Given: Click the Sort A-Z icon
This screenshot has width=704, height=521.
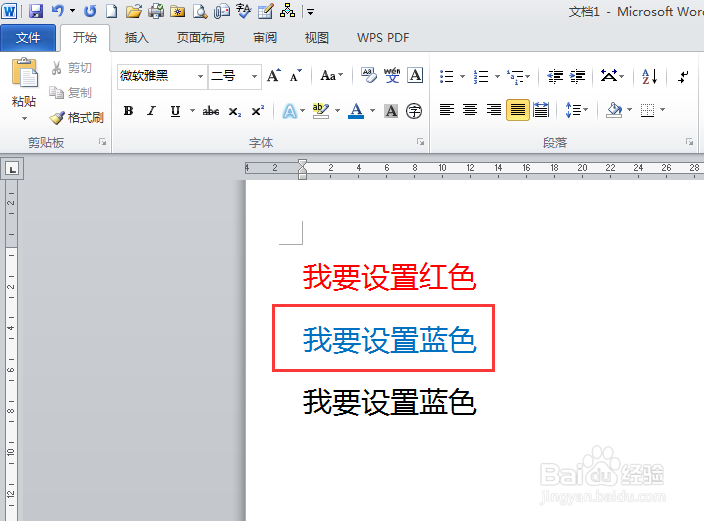Looking at the screenshot, I should [650, 76].
